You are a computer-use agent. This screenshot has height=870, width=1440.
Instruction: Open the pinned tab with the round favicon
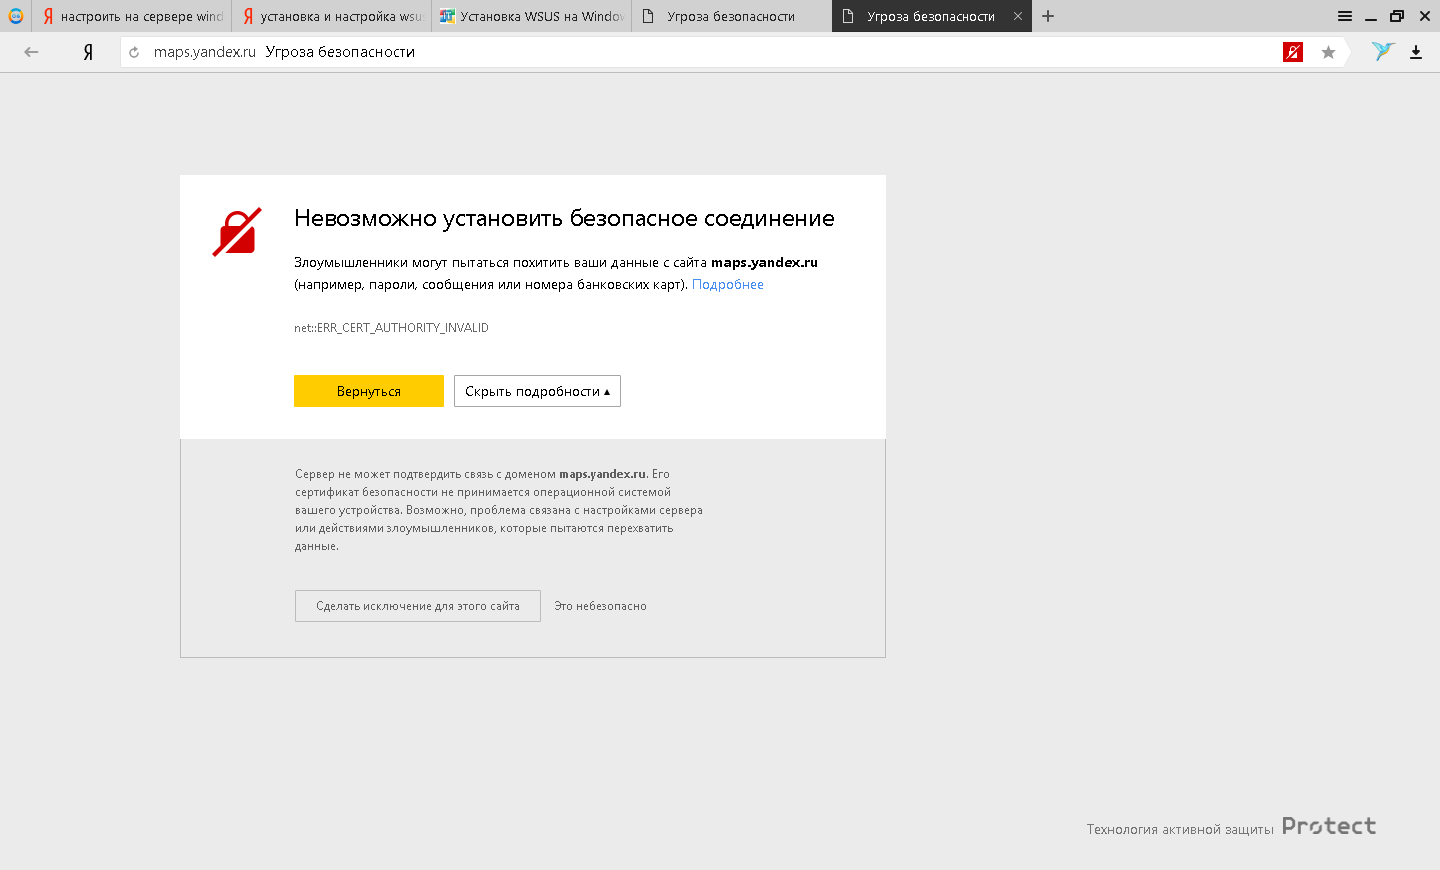click(x=16, y=16)
